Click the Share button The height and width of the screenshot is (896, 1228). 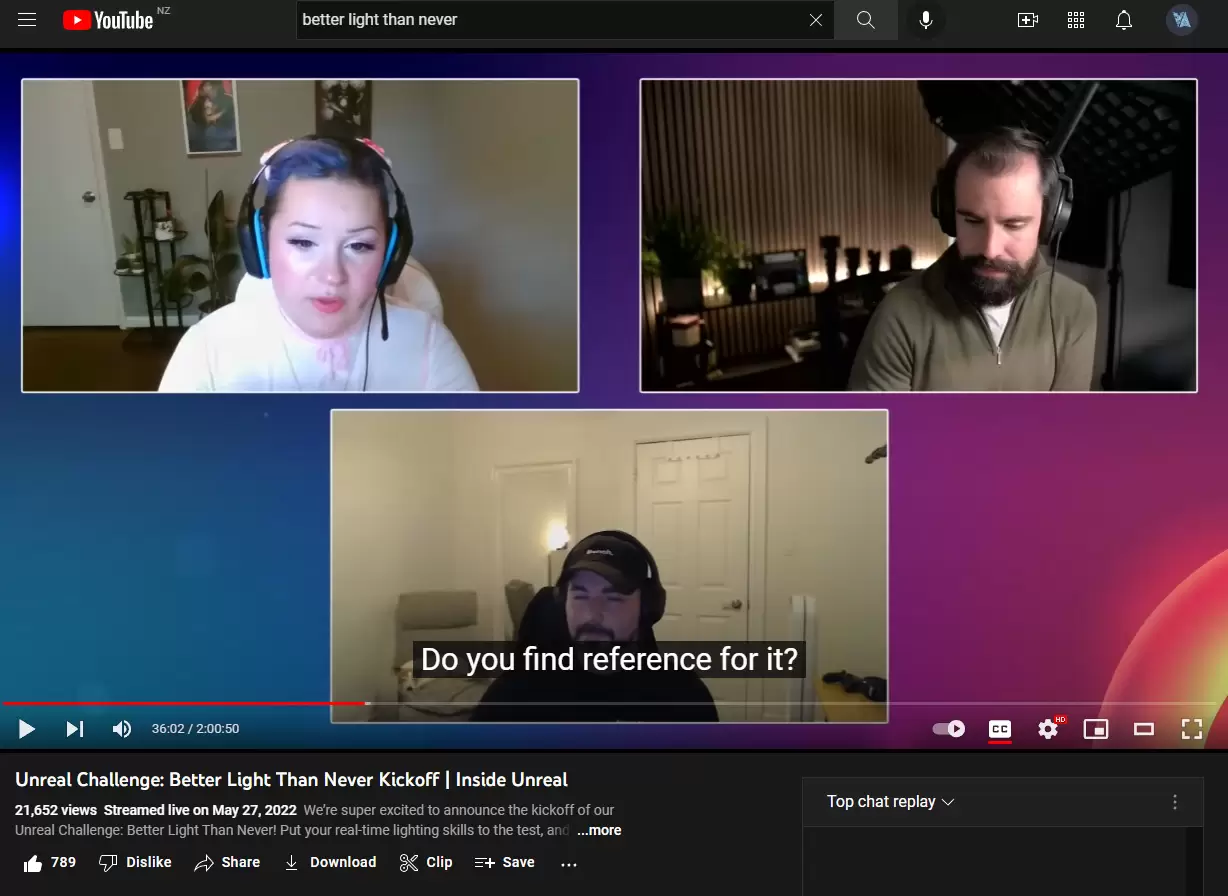[x=227, y=862]
